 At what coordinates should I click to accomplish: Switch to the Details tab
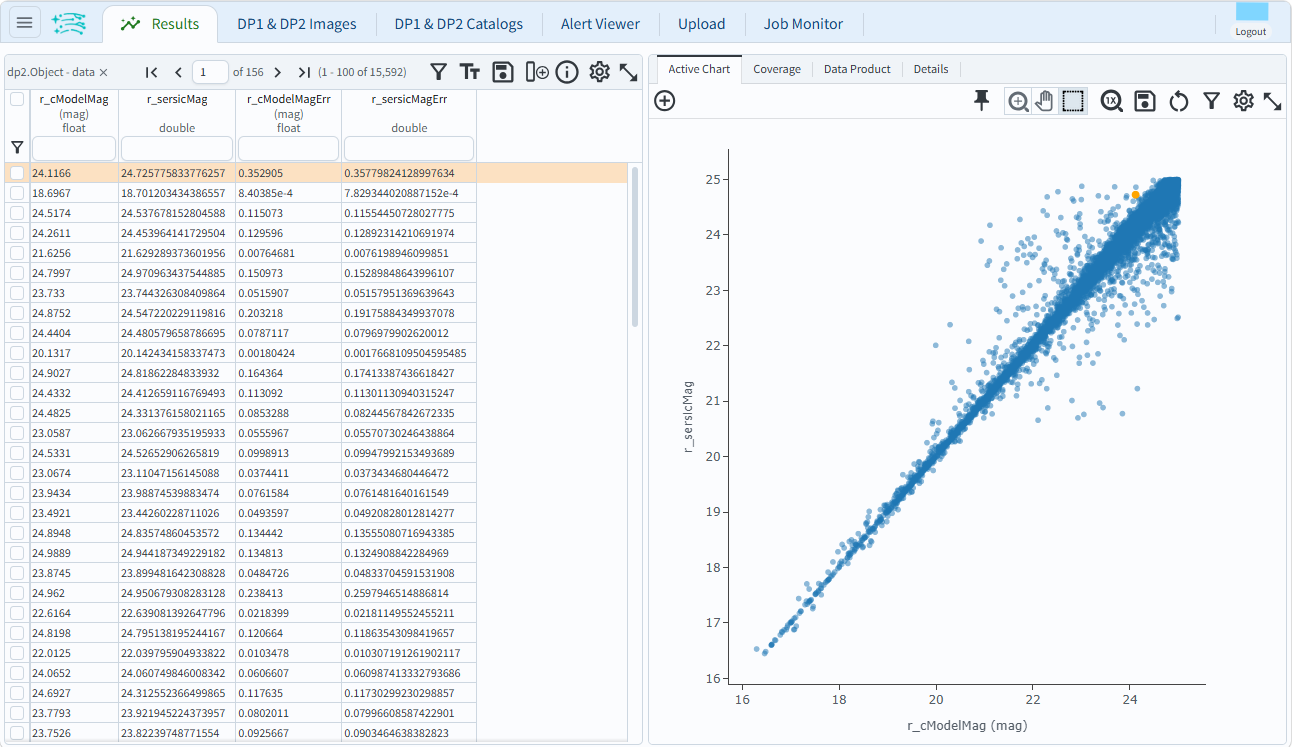[931, 69]
